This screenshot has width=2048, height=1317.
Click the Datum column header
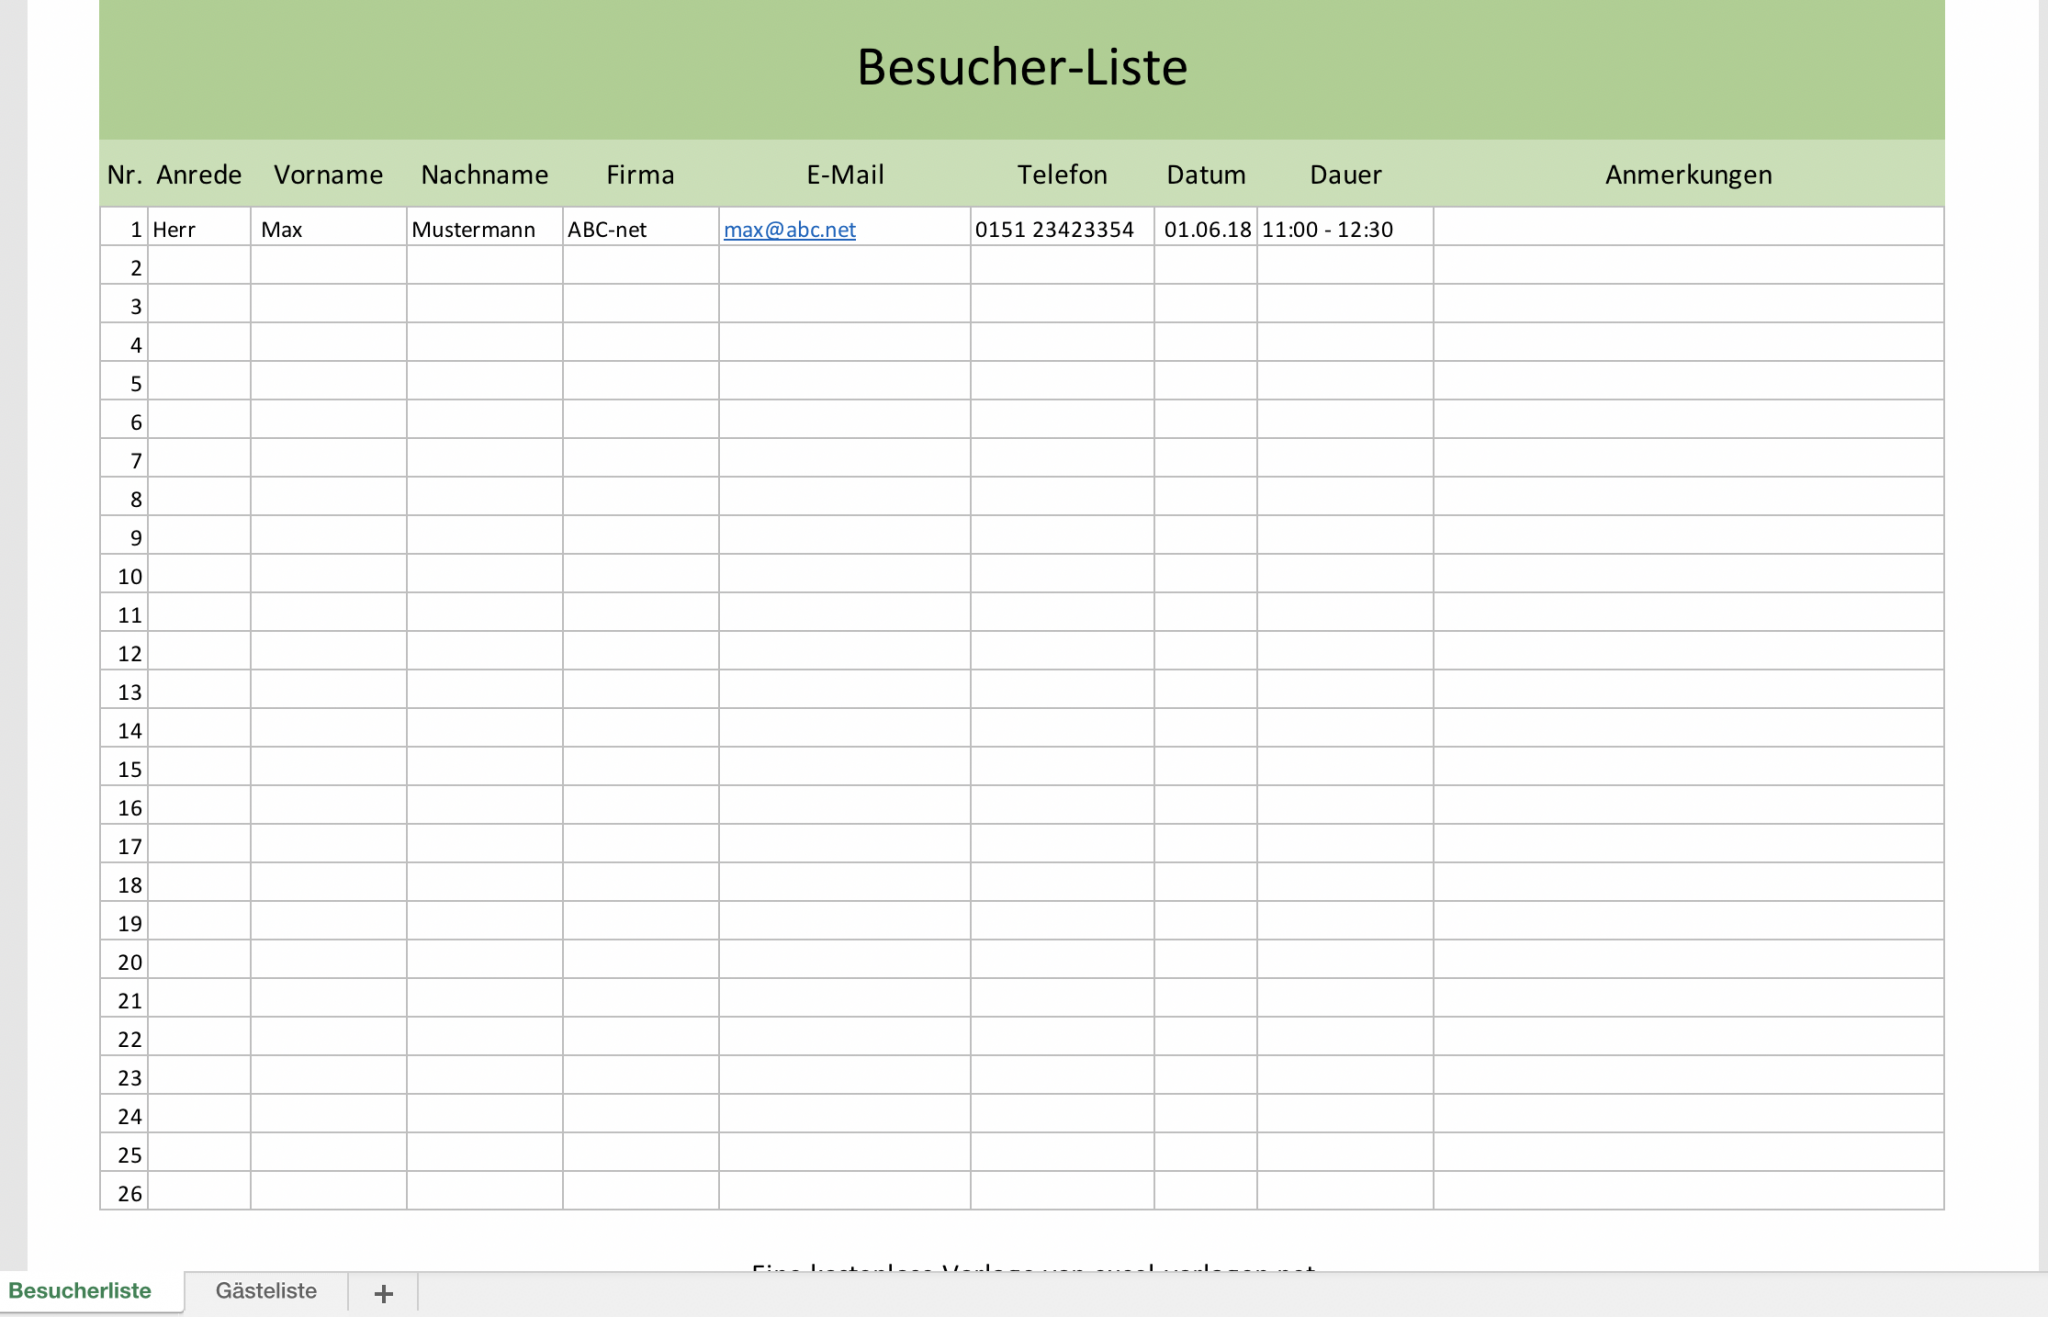point(1205,174)
